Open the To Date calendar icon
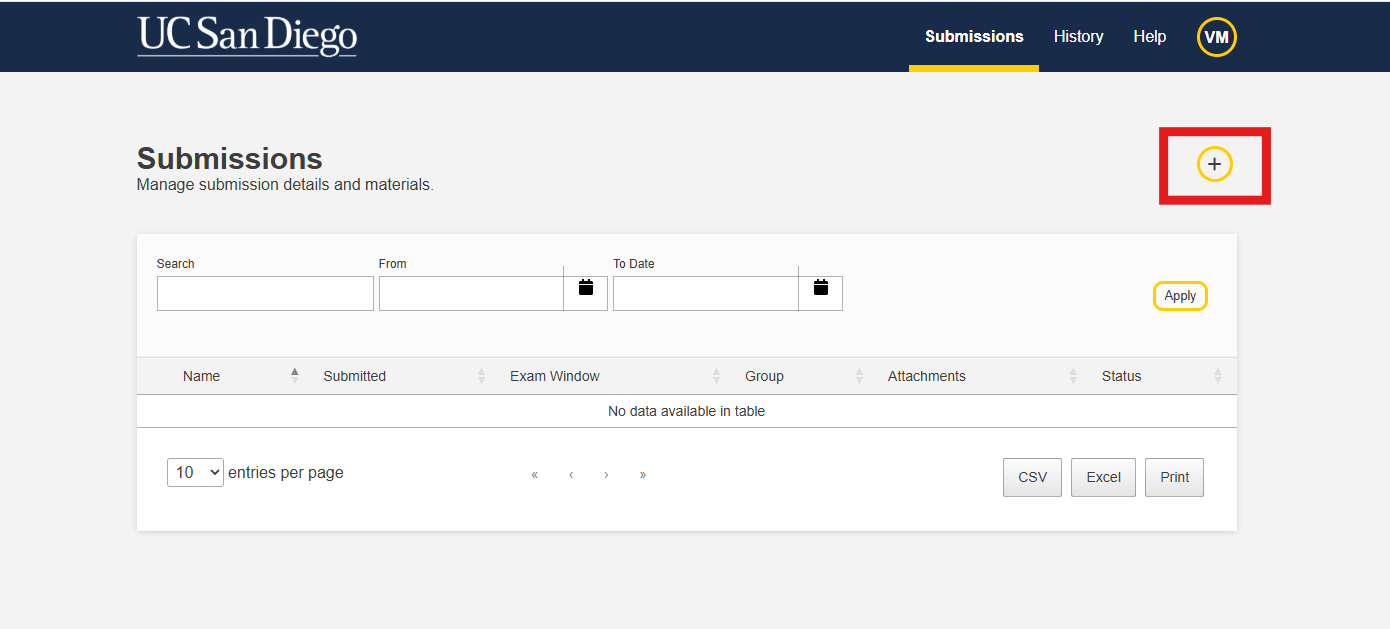 pos(821,288)
